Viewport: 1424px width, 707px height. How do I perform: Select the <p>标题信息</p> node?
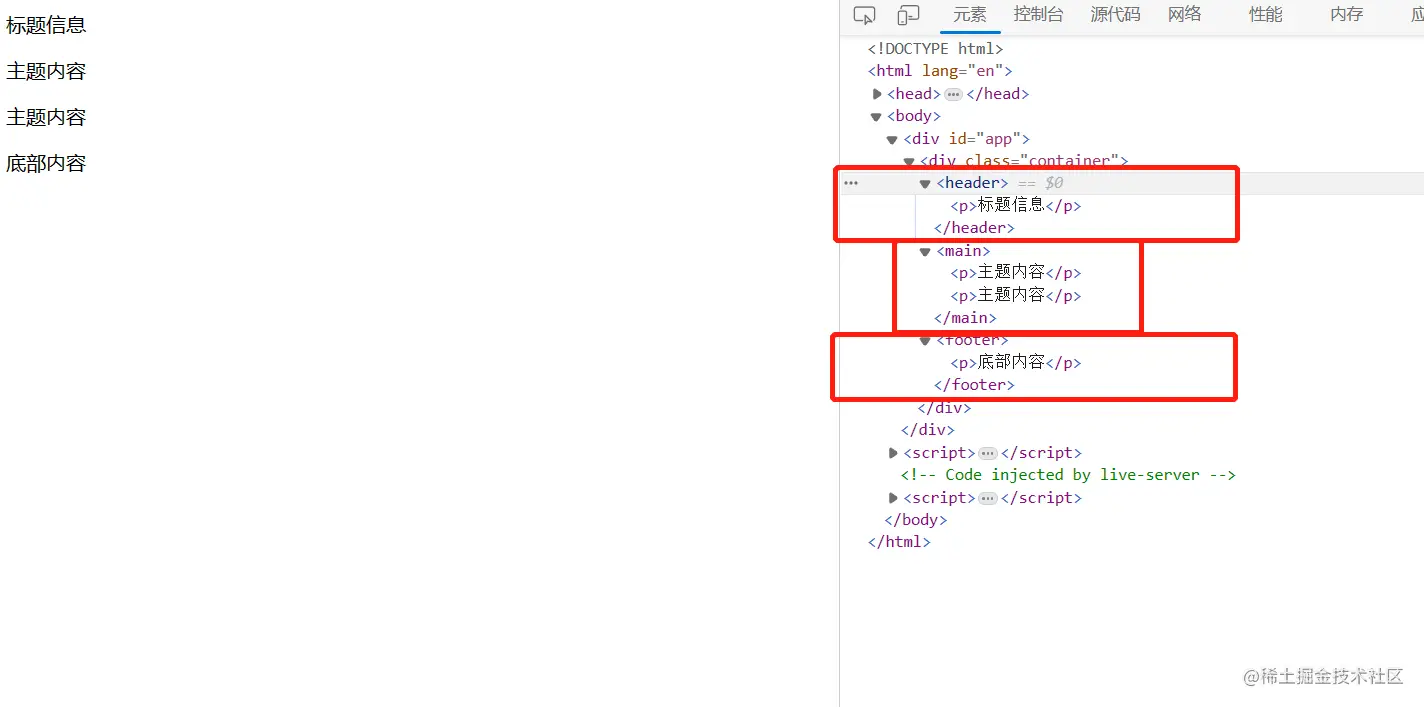click(x=1016, y=205)
